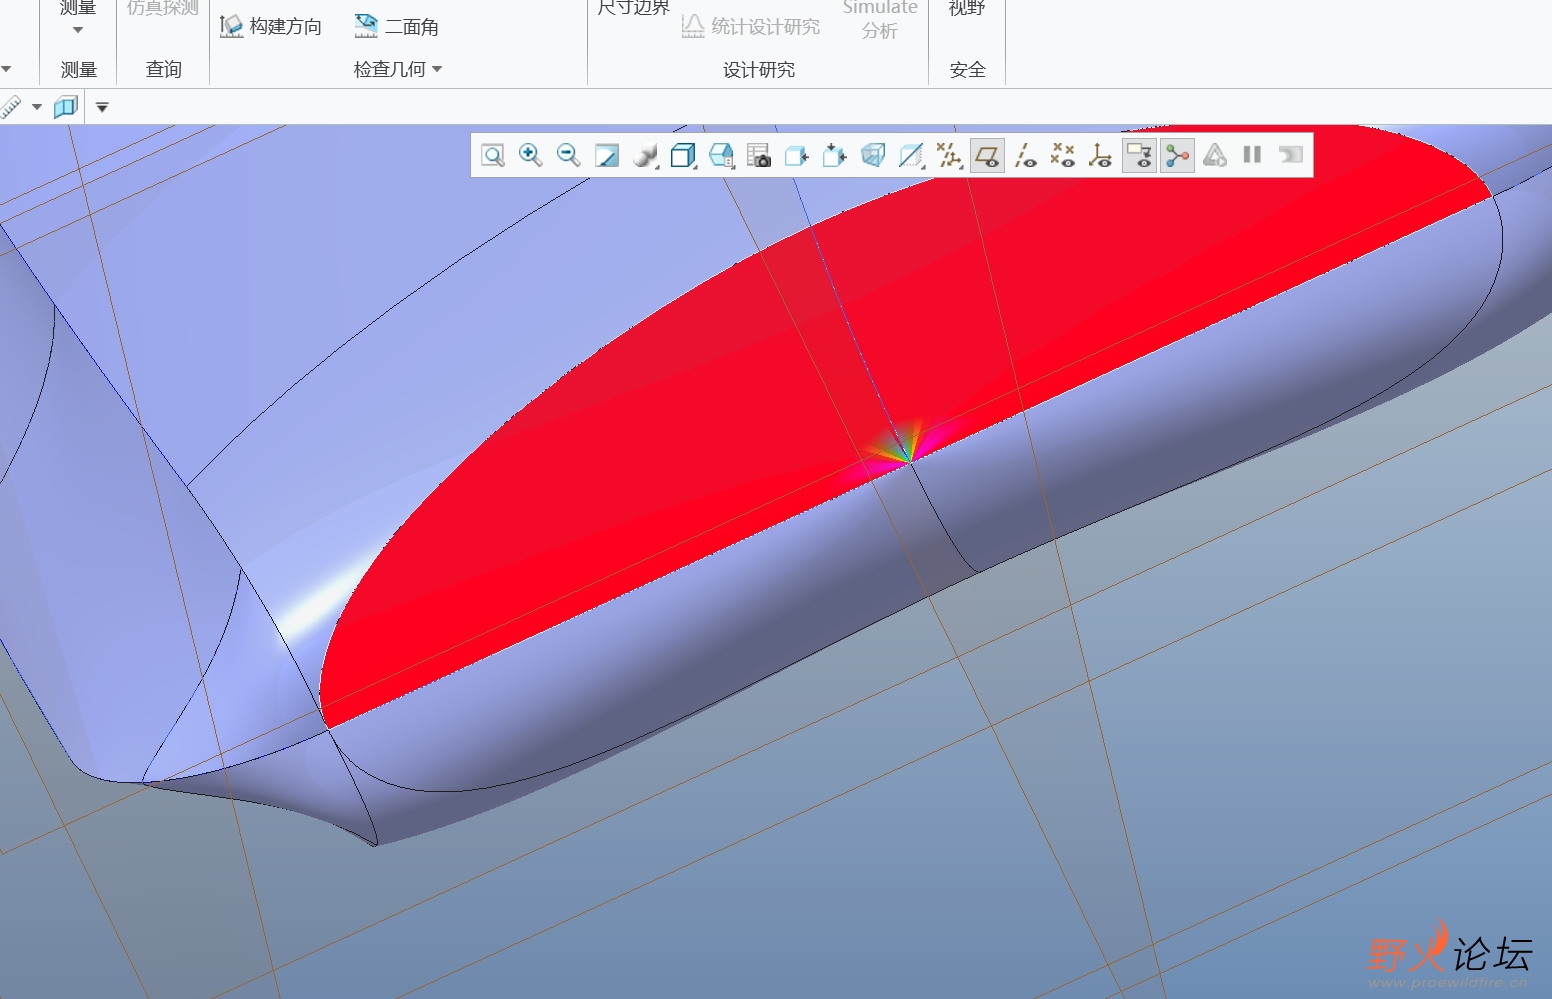
Task: Click the grayed triangle simulation icon
Action: tap(1215, 155)
